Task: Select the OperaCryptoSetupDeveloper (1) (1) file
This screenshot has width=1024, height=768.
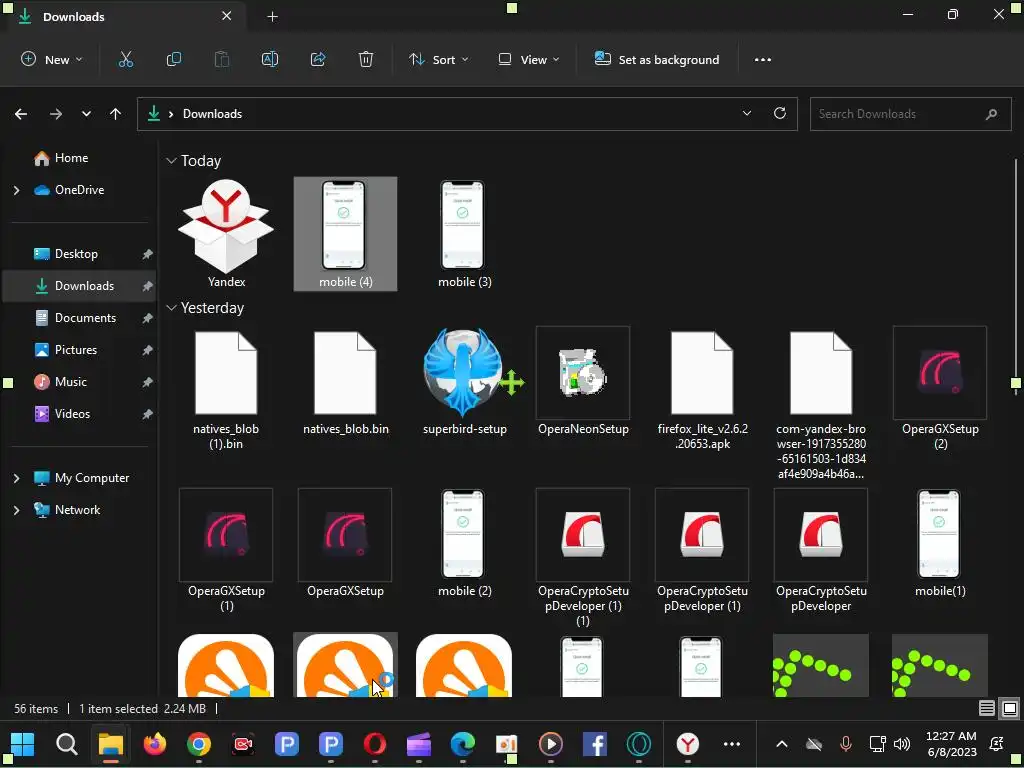Action: [x=583, y=558]
